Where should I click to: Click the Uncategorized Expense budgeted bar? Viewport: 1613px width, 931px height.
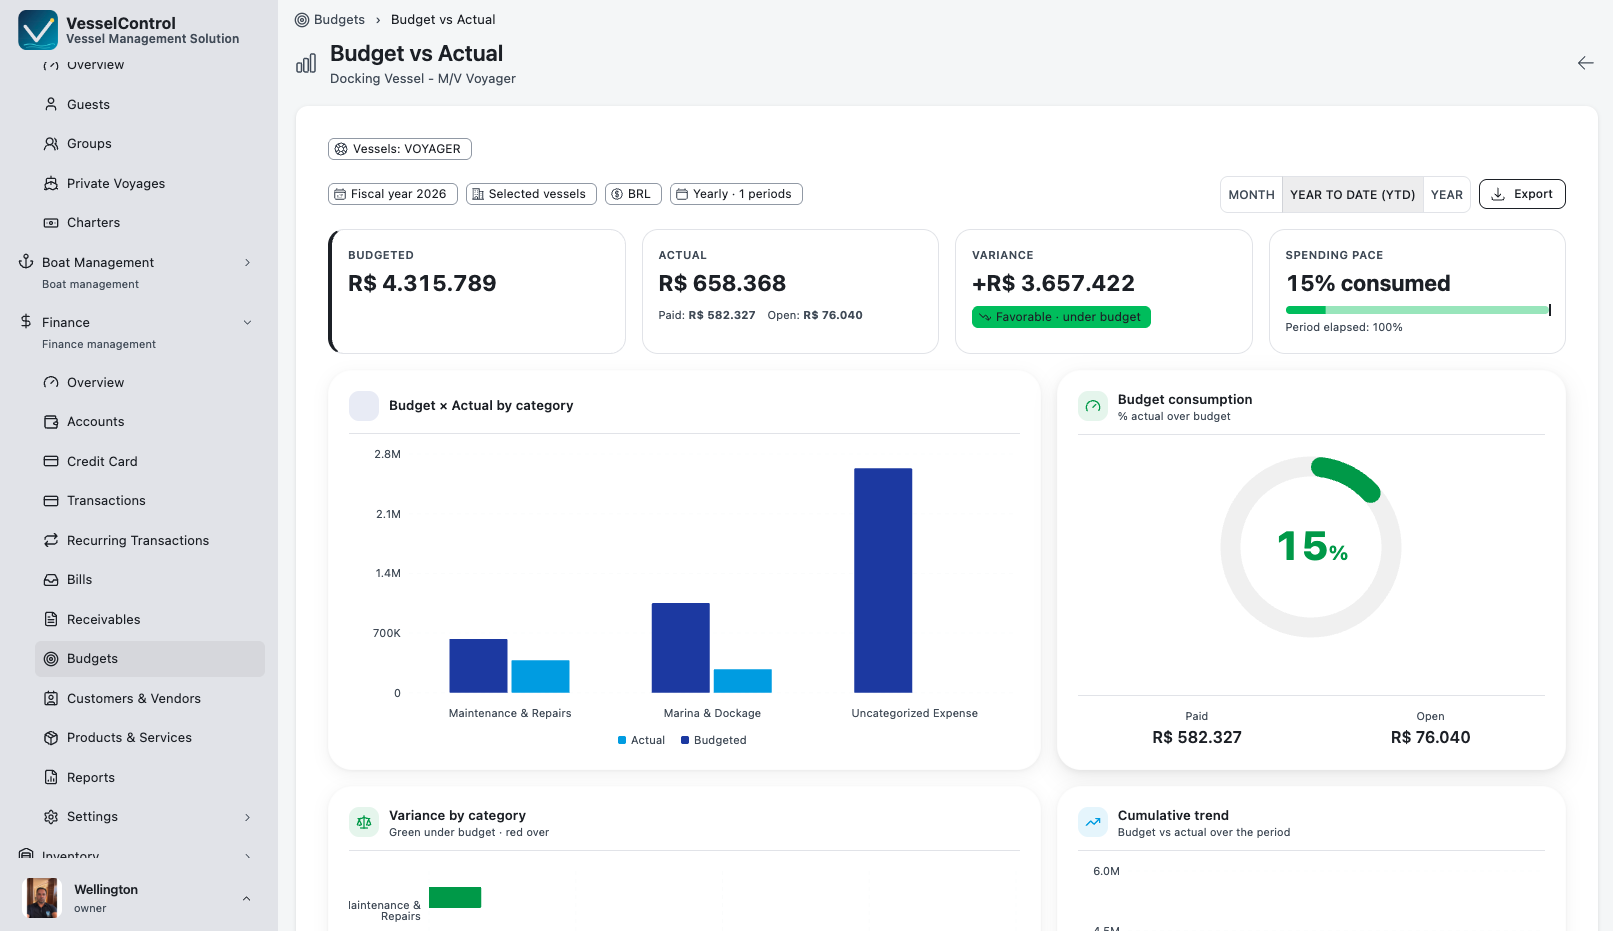pyautogui.click(x=883, y=580)
